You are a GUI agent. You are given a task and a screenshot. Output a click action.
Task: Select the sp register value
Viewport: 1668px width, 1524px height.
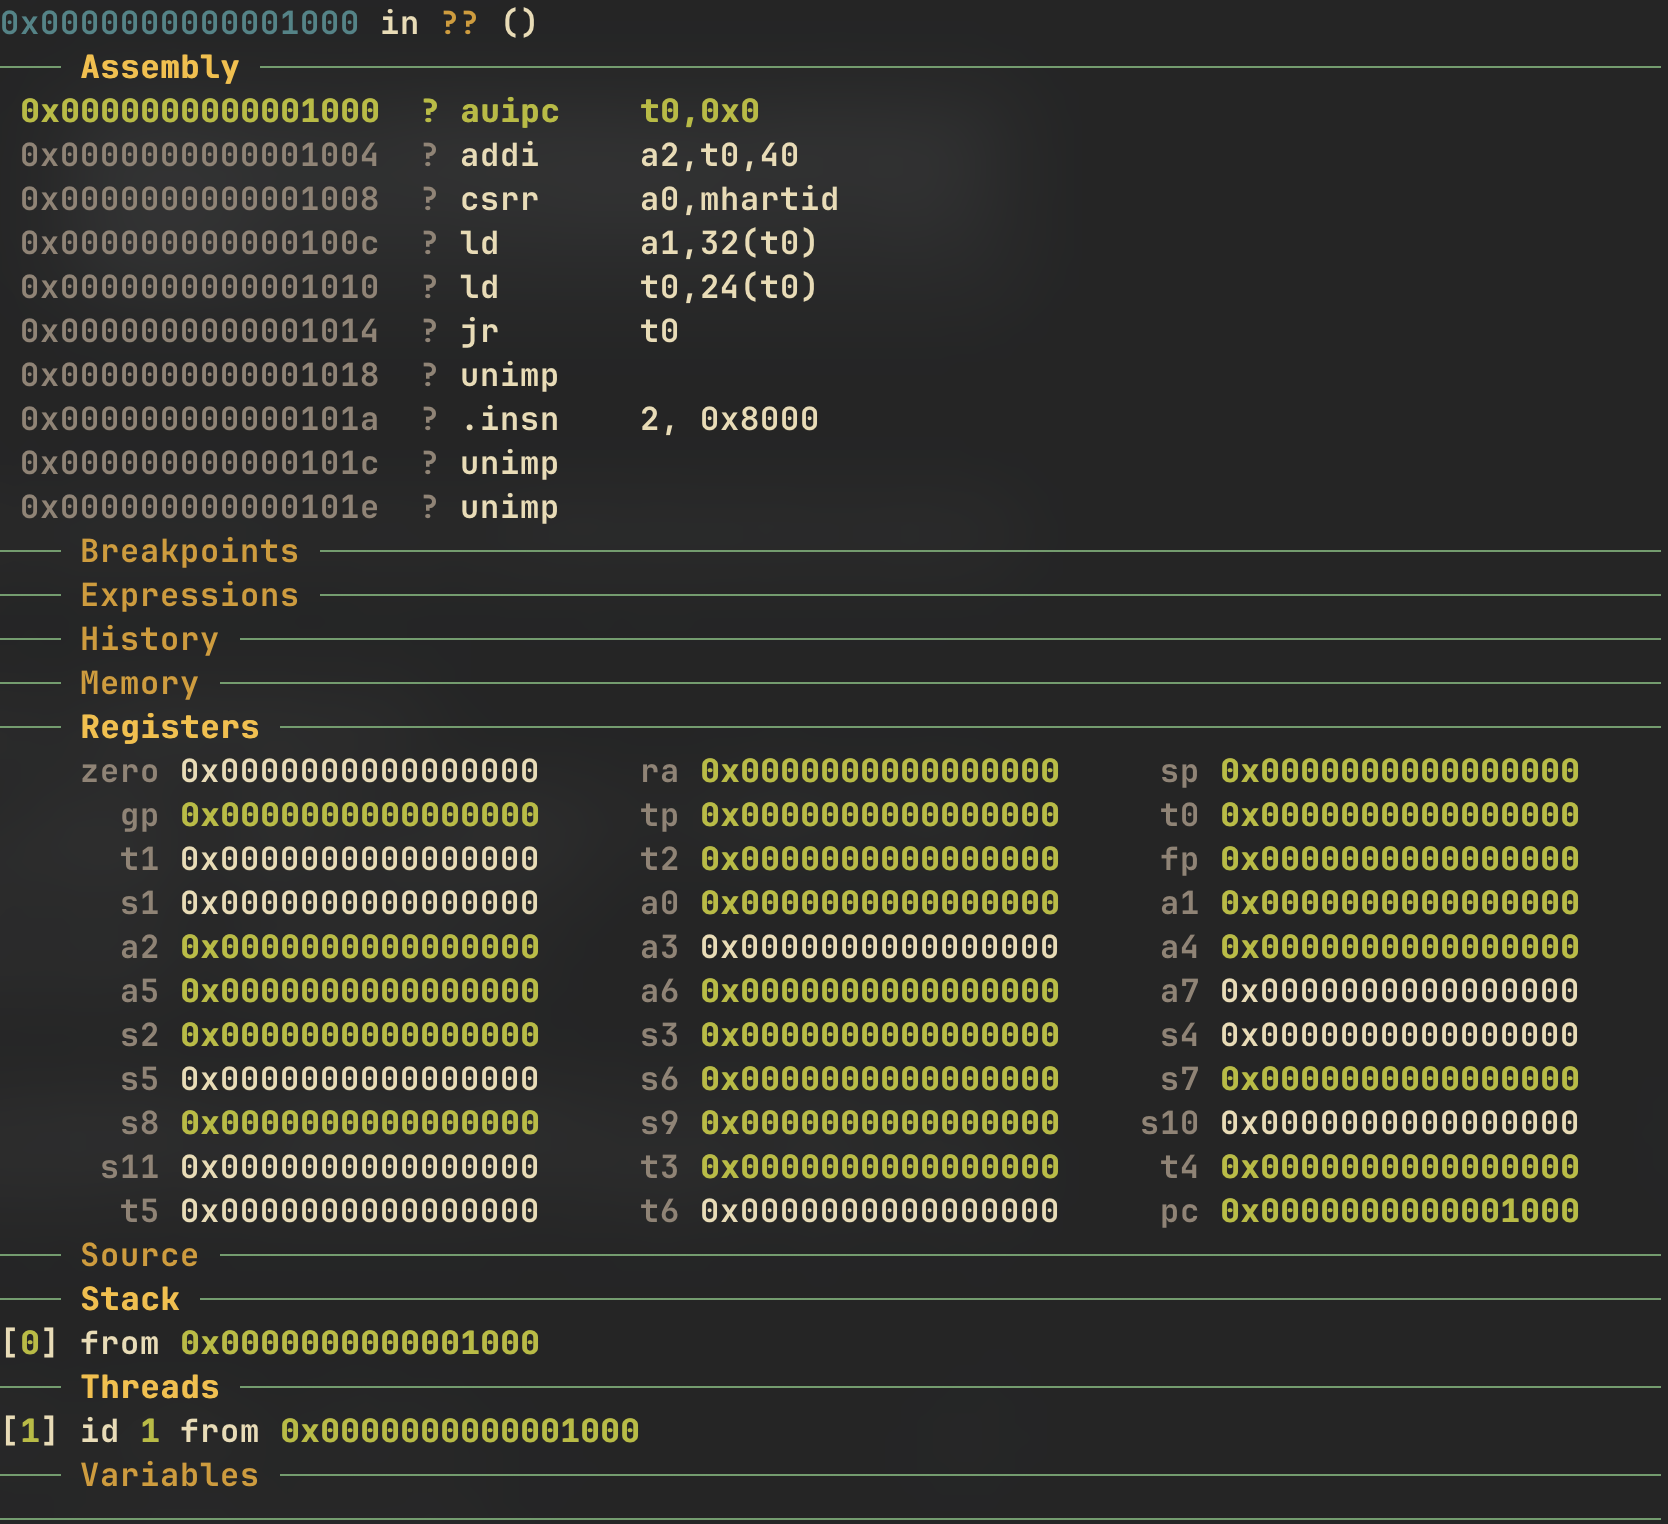pos(1399,771)
